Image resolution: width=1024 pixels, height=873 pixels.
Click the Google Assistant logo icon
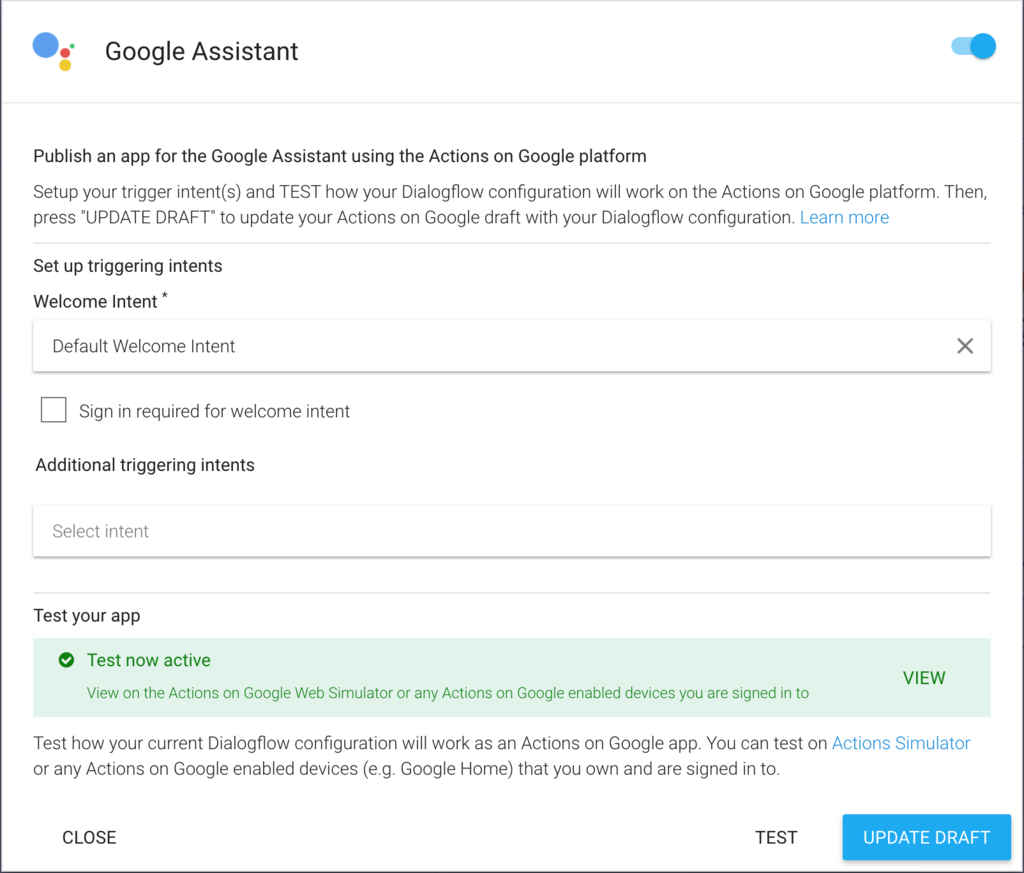click(x=54, y=52)
